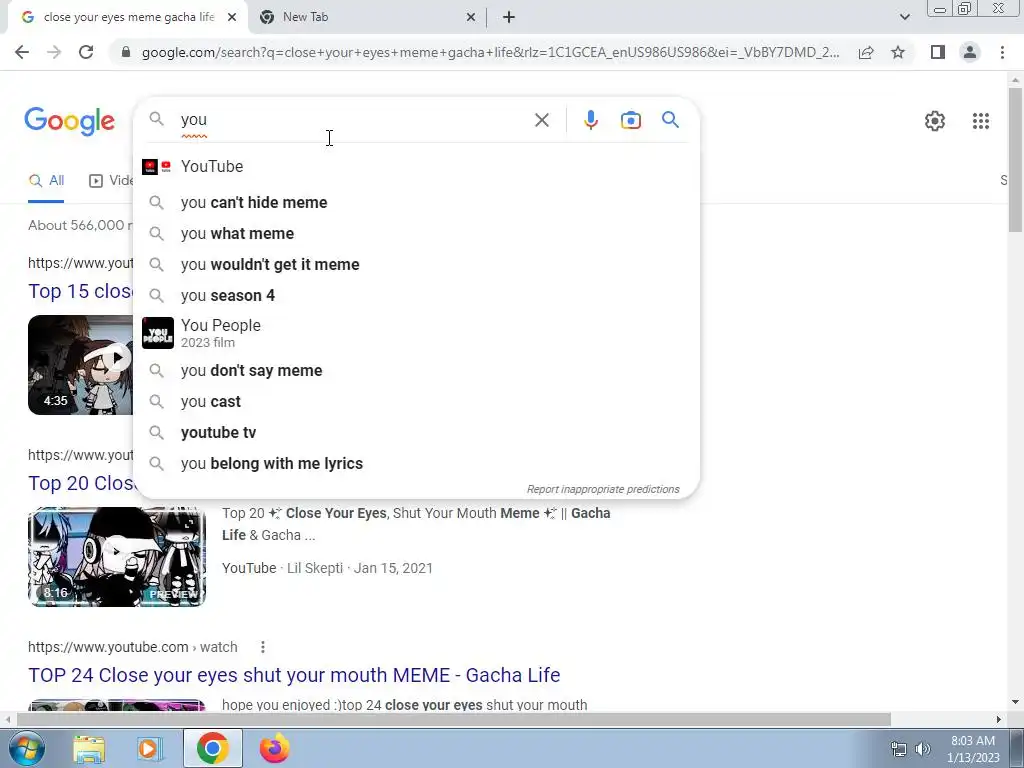Select suggestion you season 4
This screenshot has width=1024, height=768.
point(416,295)
